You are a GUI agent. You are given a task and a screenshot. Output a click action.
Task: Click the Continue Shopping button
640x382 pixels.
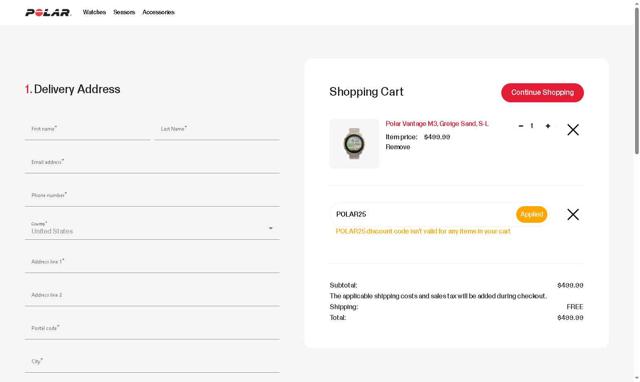tap(542, 93)
